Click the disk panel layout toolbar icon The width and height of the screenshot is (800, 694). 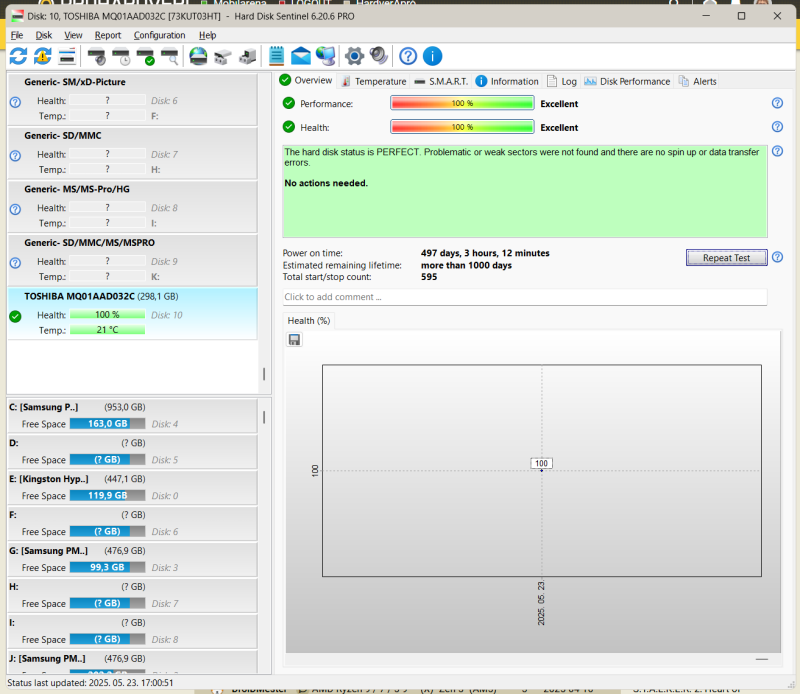(67, 56)
